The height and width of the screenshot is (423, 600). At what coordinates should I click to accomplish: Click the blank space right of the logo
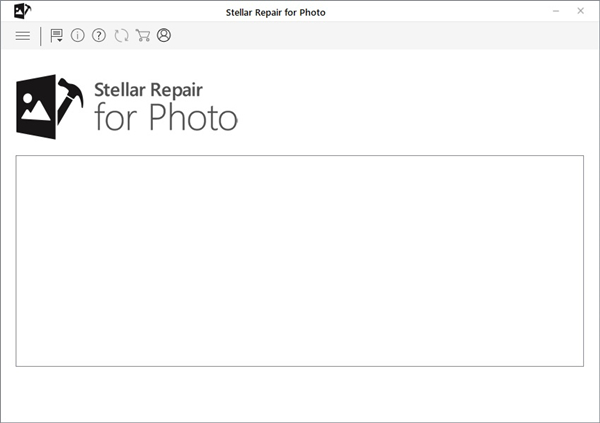pos(420,105)
